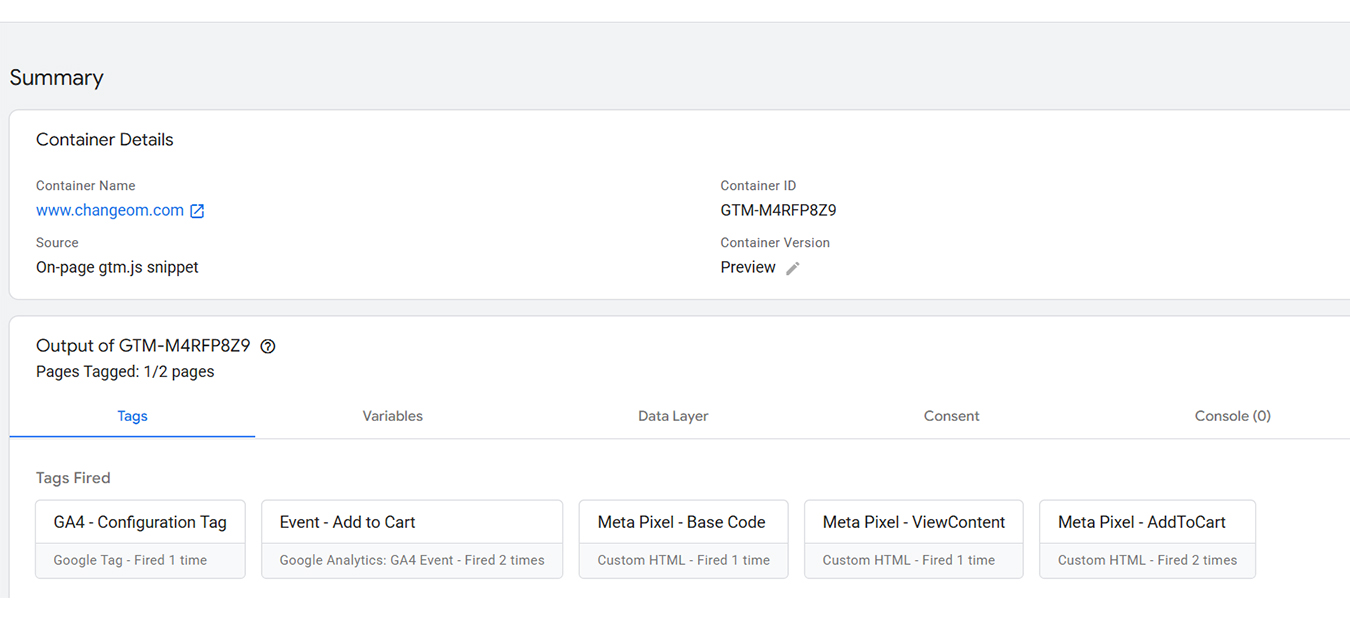Select the Meta Pixel - ViewContent tag card
The width and height of the screenshot is (1350, 625).
coord(913,539)
